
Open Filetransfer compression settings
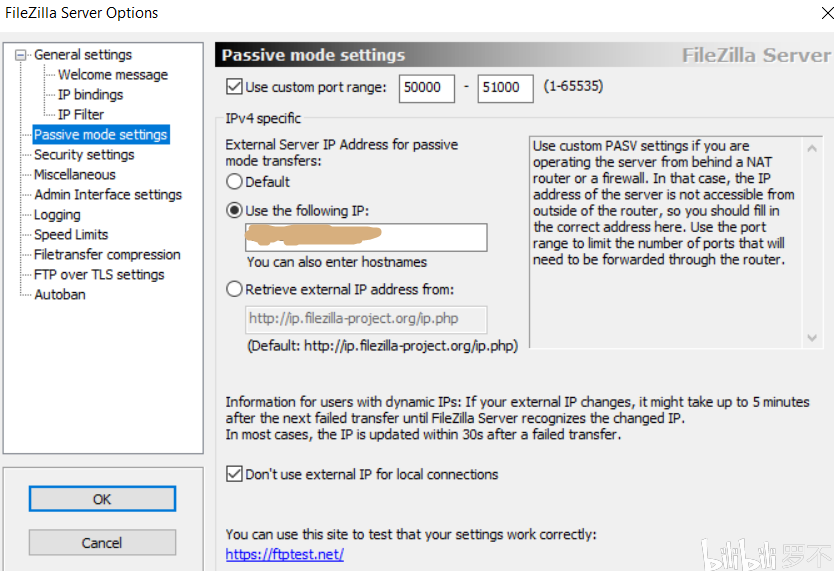coord(107,255)
